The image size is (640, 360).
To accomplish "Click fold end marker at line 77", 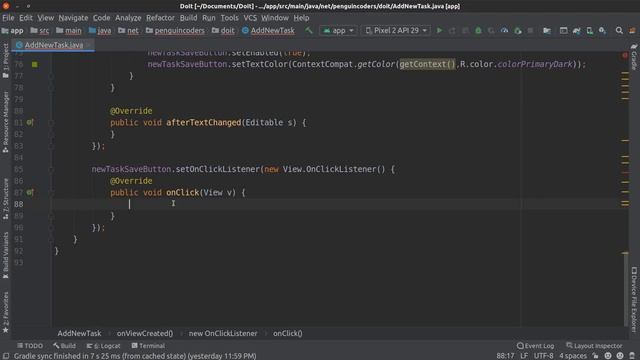I will tap(51, 76).
